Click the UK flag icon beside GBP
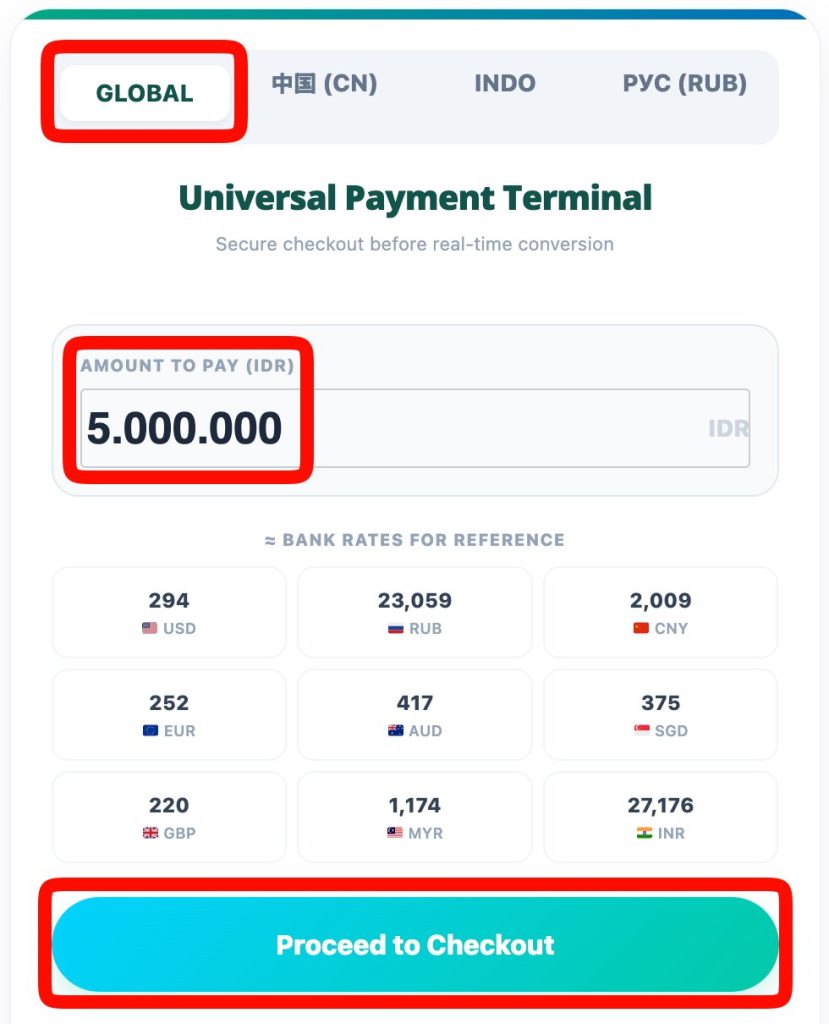The image size is (829, 1024). tap(151, 833)
